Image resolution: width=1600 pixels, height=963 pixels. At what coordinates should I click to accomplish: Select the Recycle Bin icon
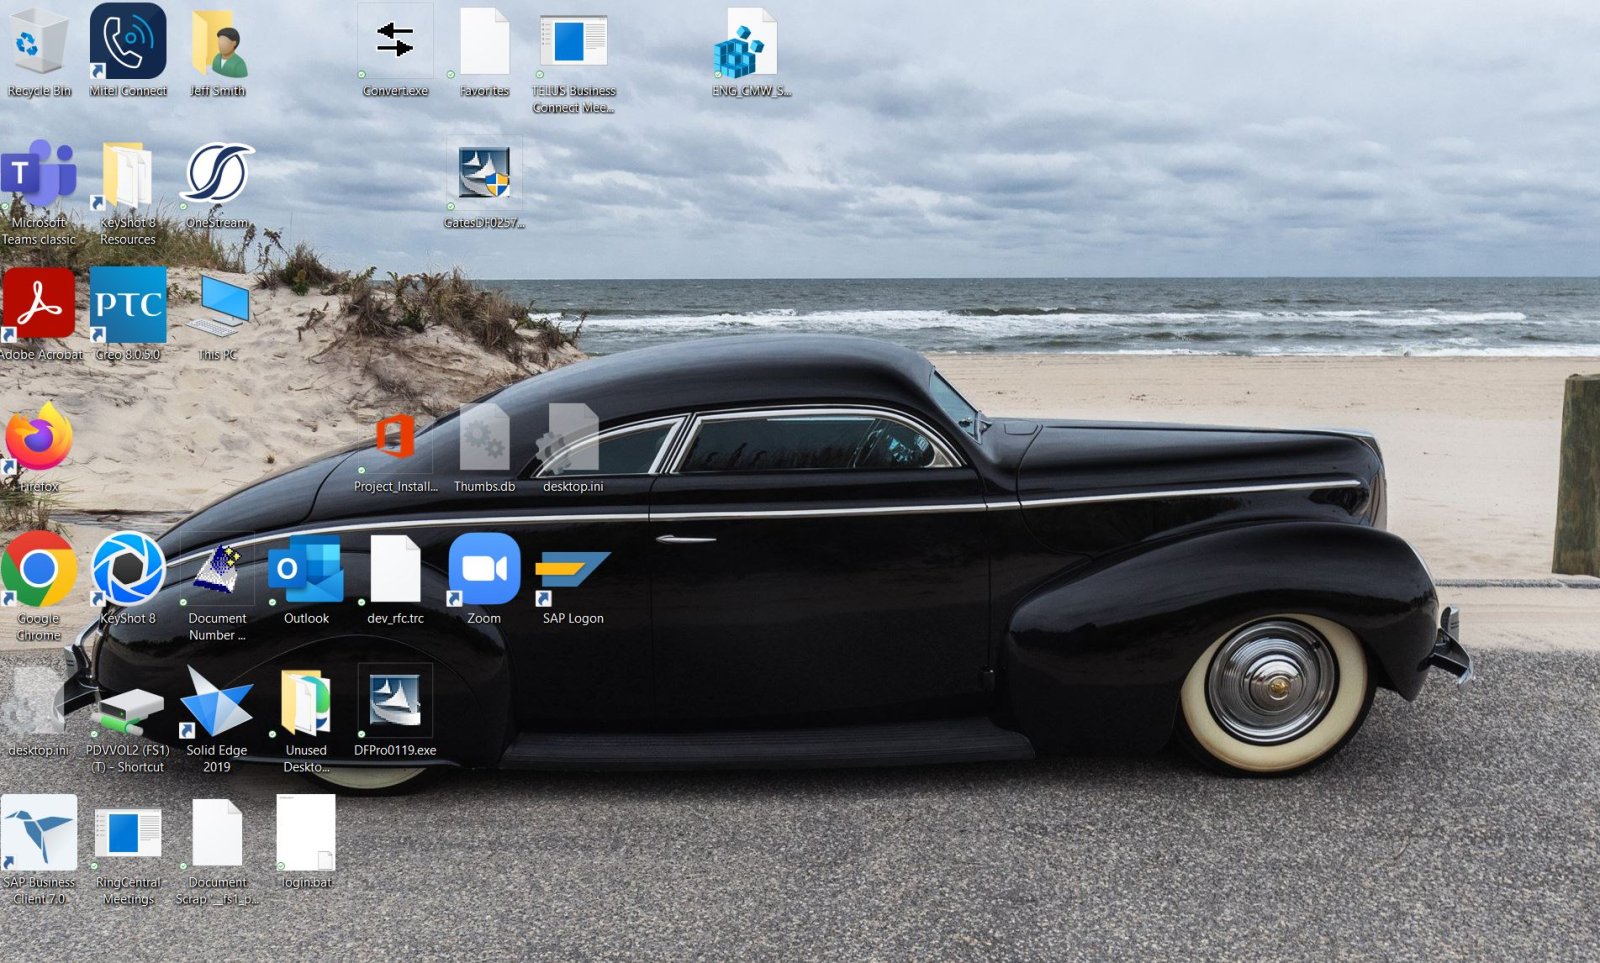pos(39,44)
